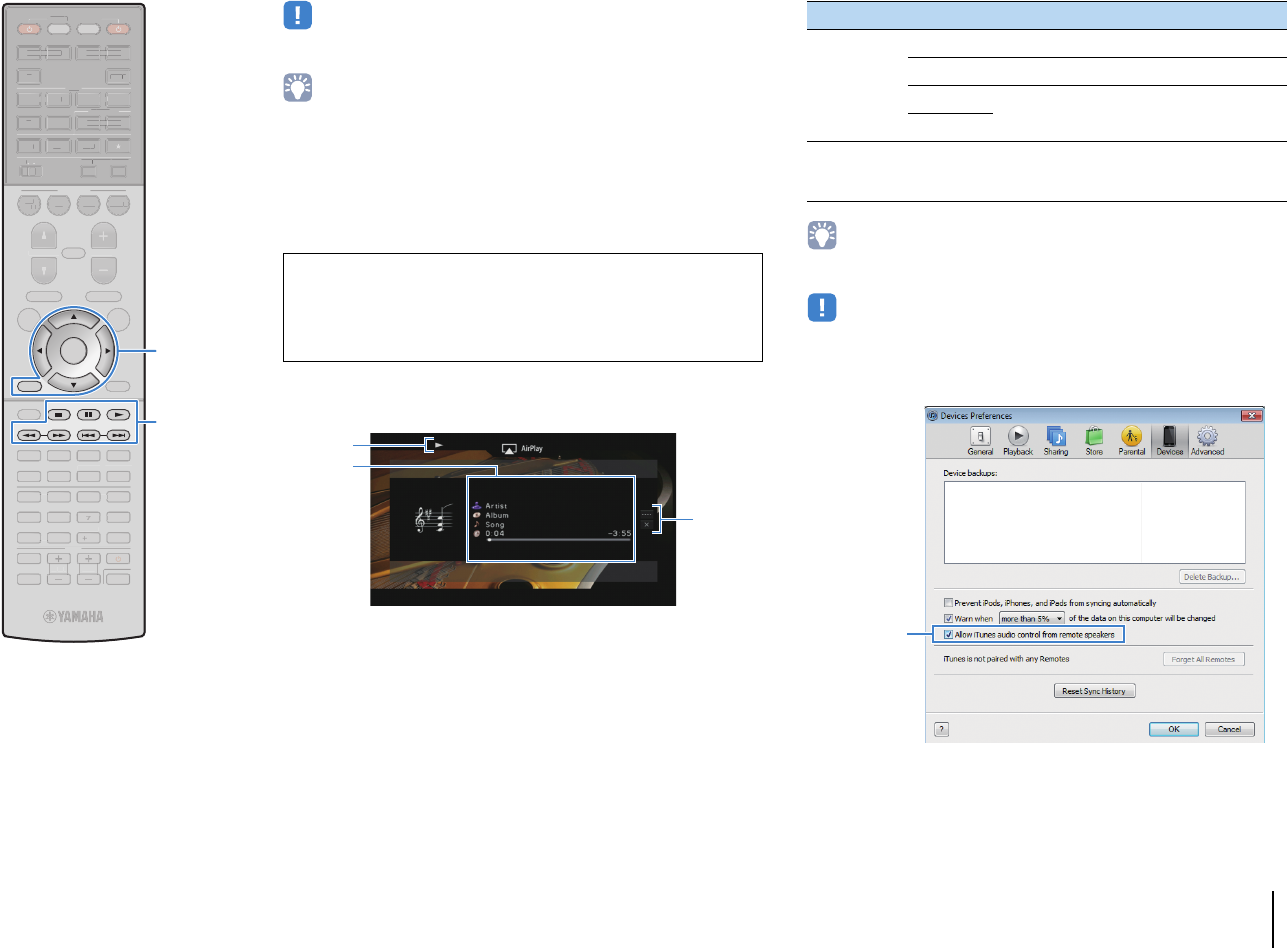This screenshot has height=948, width=1287.
Task: Select the Parental preferences tab
Action: click(1132, 441)
